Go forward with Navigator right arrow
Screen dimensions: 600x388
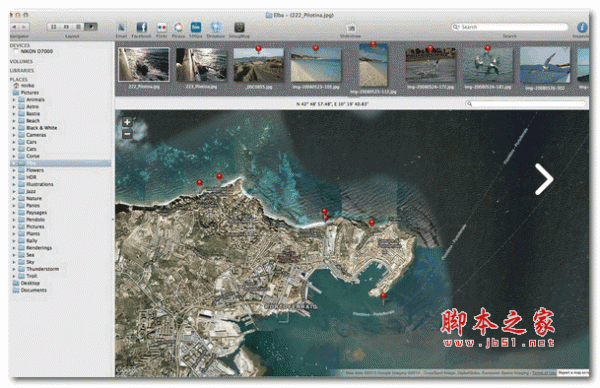tap(24, 27)
